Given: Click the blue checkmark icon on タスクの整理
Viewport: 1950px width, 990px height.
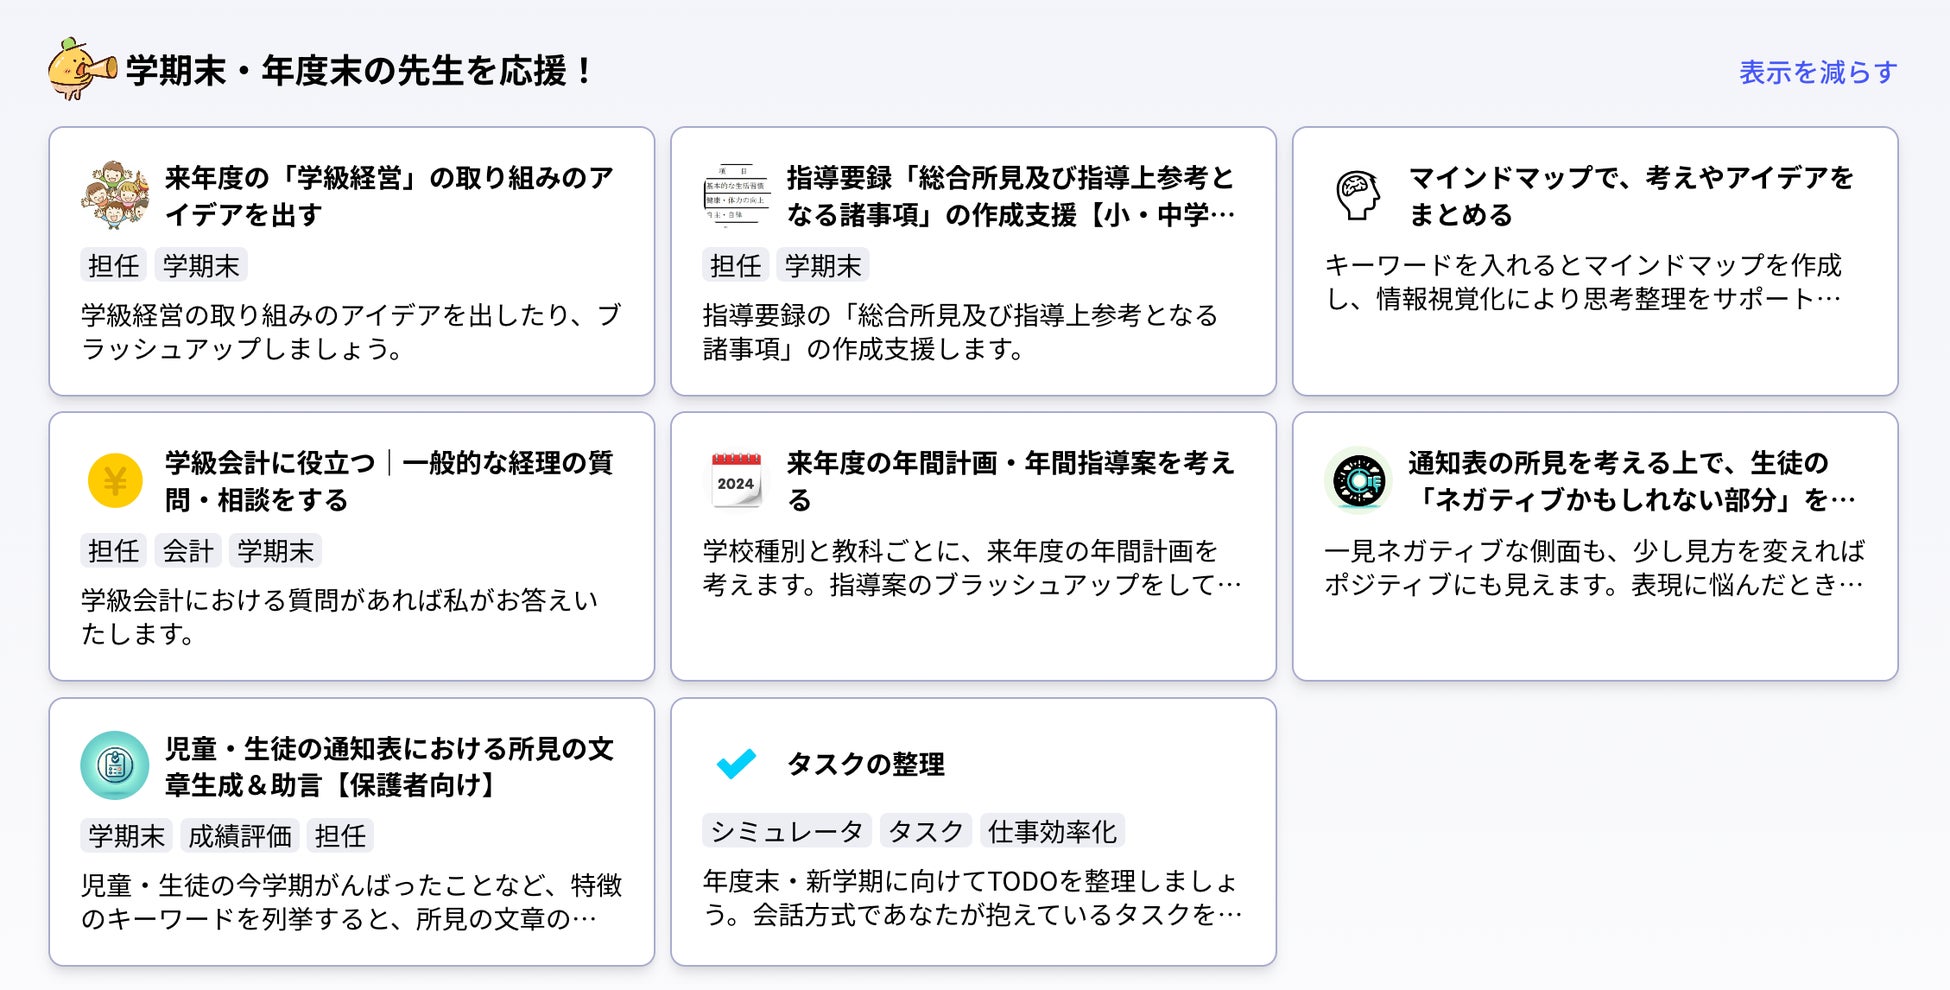Looking at the screenshot, I should click(736, 764).
